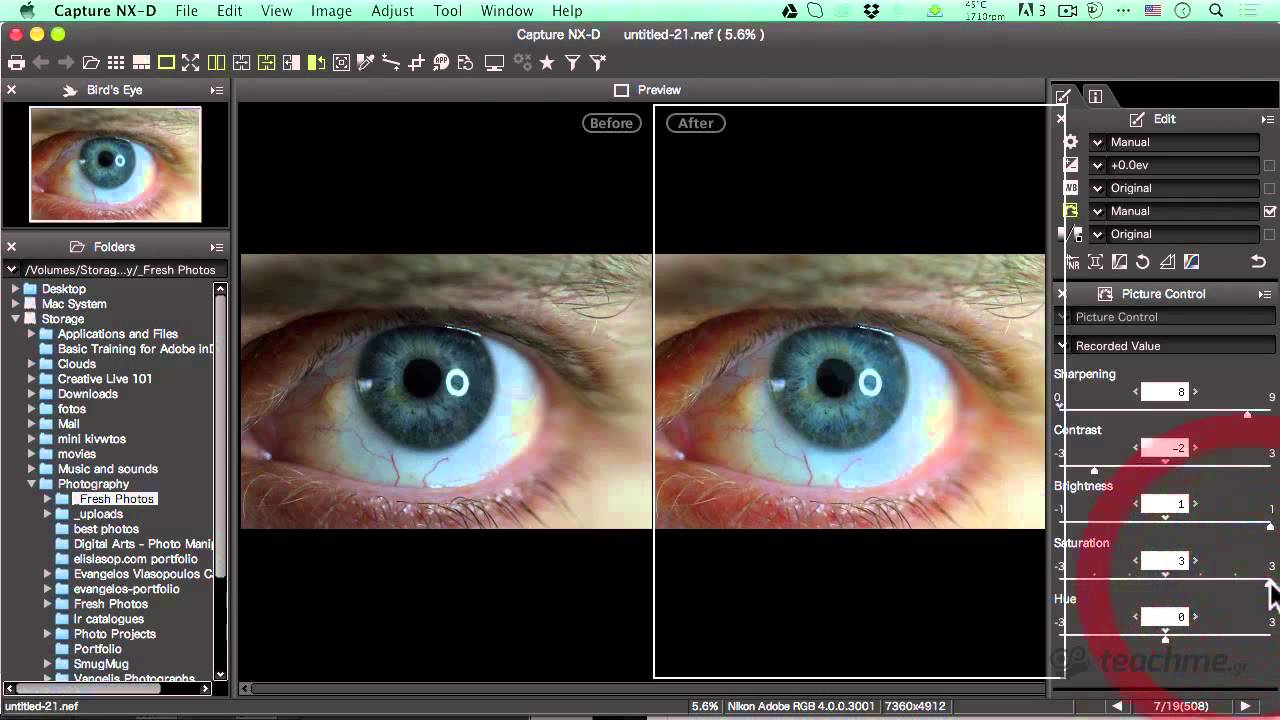The image size is (1280, 720).
Task: Toggle the Preview checkbox
Action: (621, 90)
